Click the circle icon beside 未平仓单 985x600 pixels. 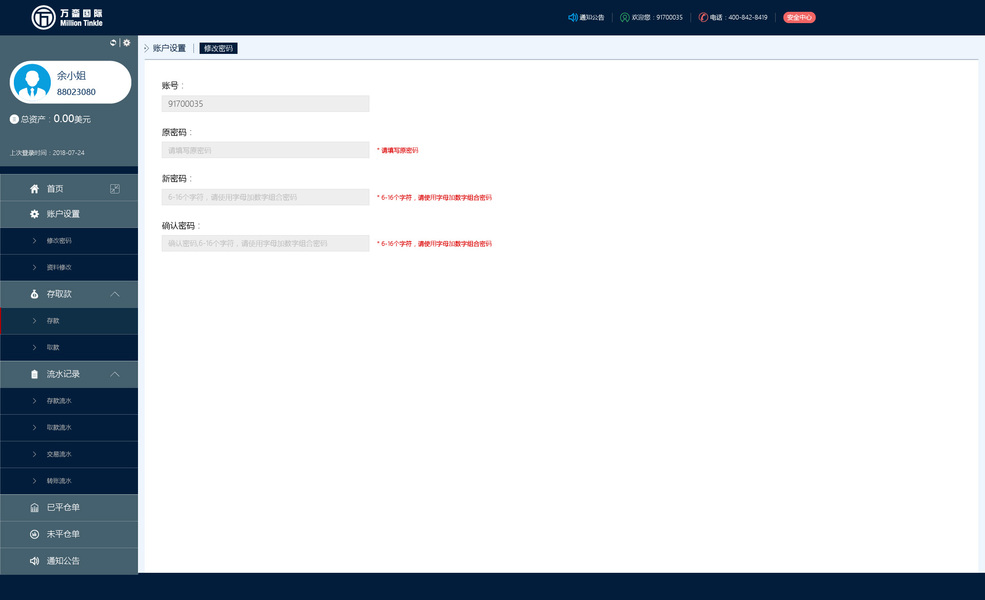point(35,534)
